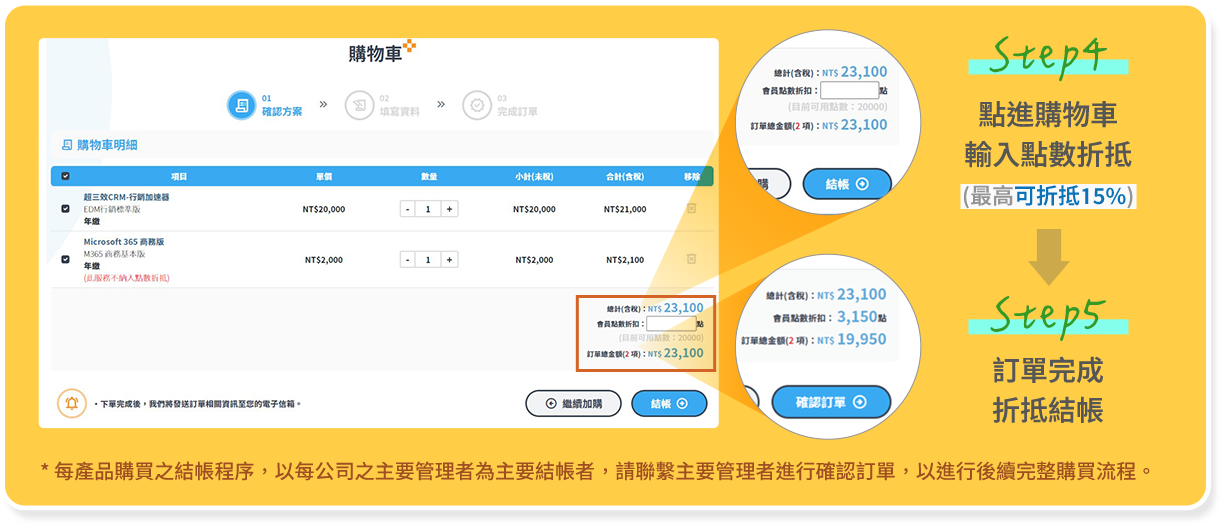Increase quantity of Microsoft 365 商務版

click(x=450, y=259)
